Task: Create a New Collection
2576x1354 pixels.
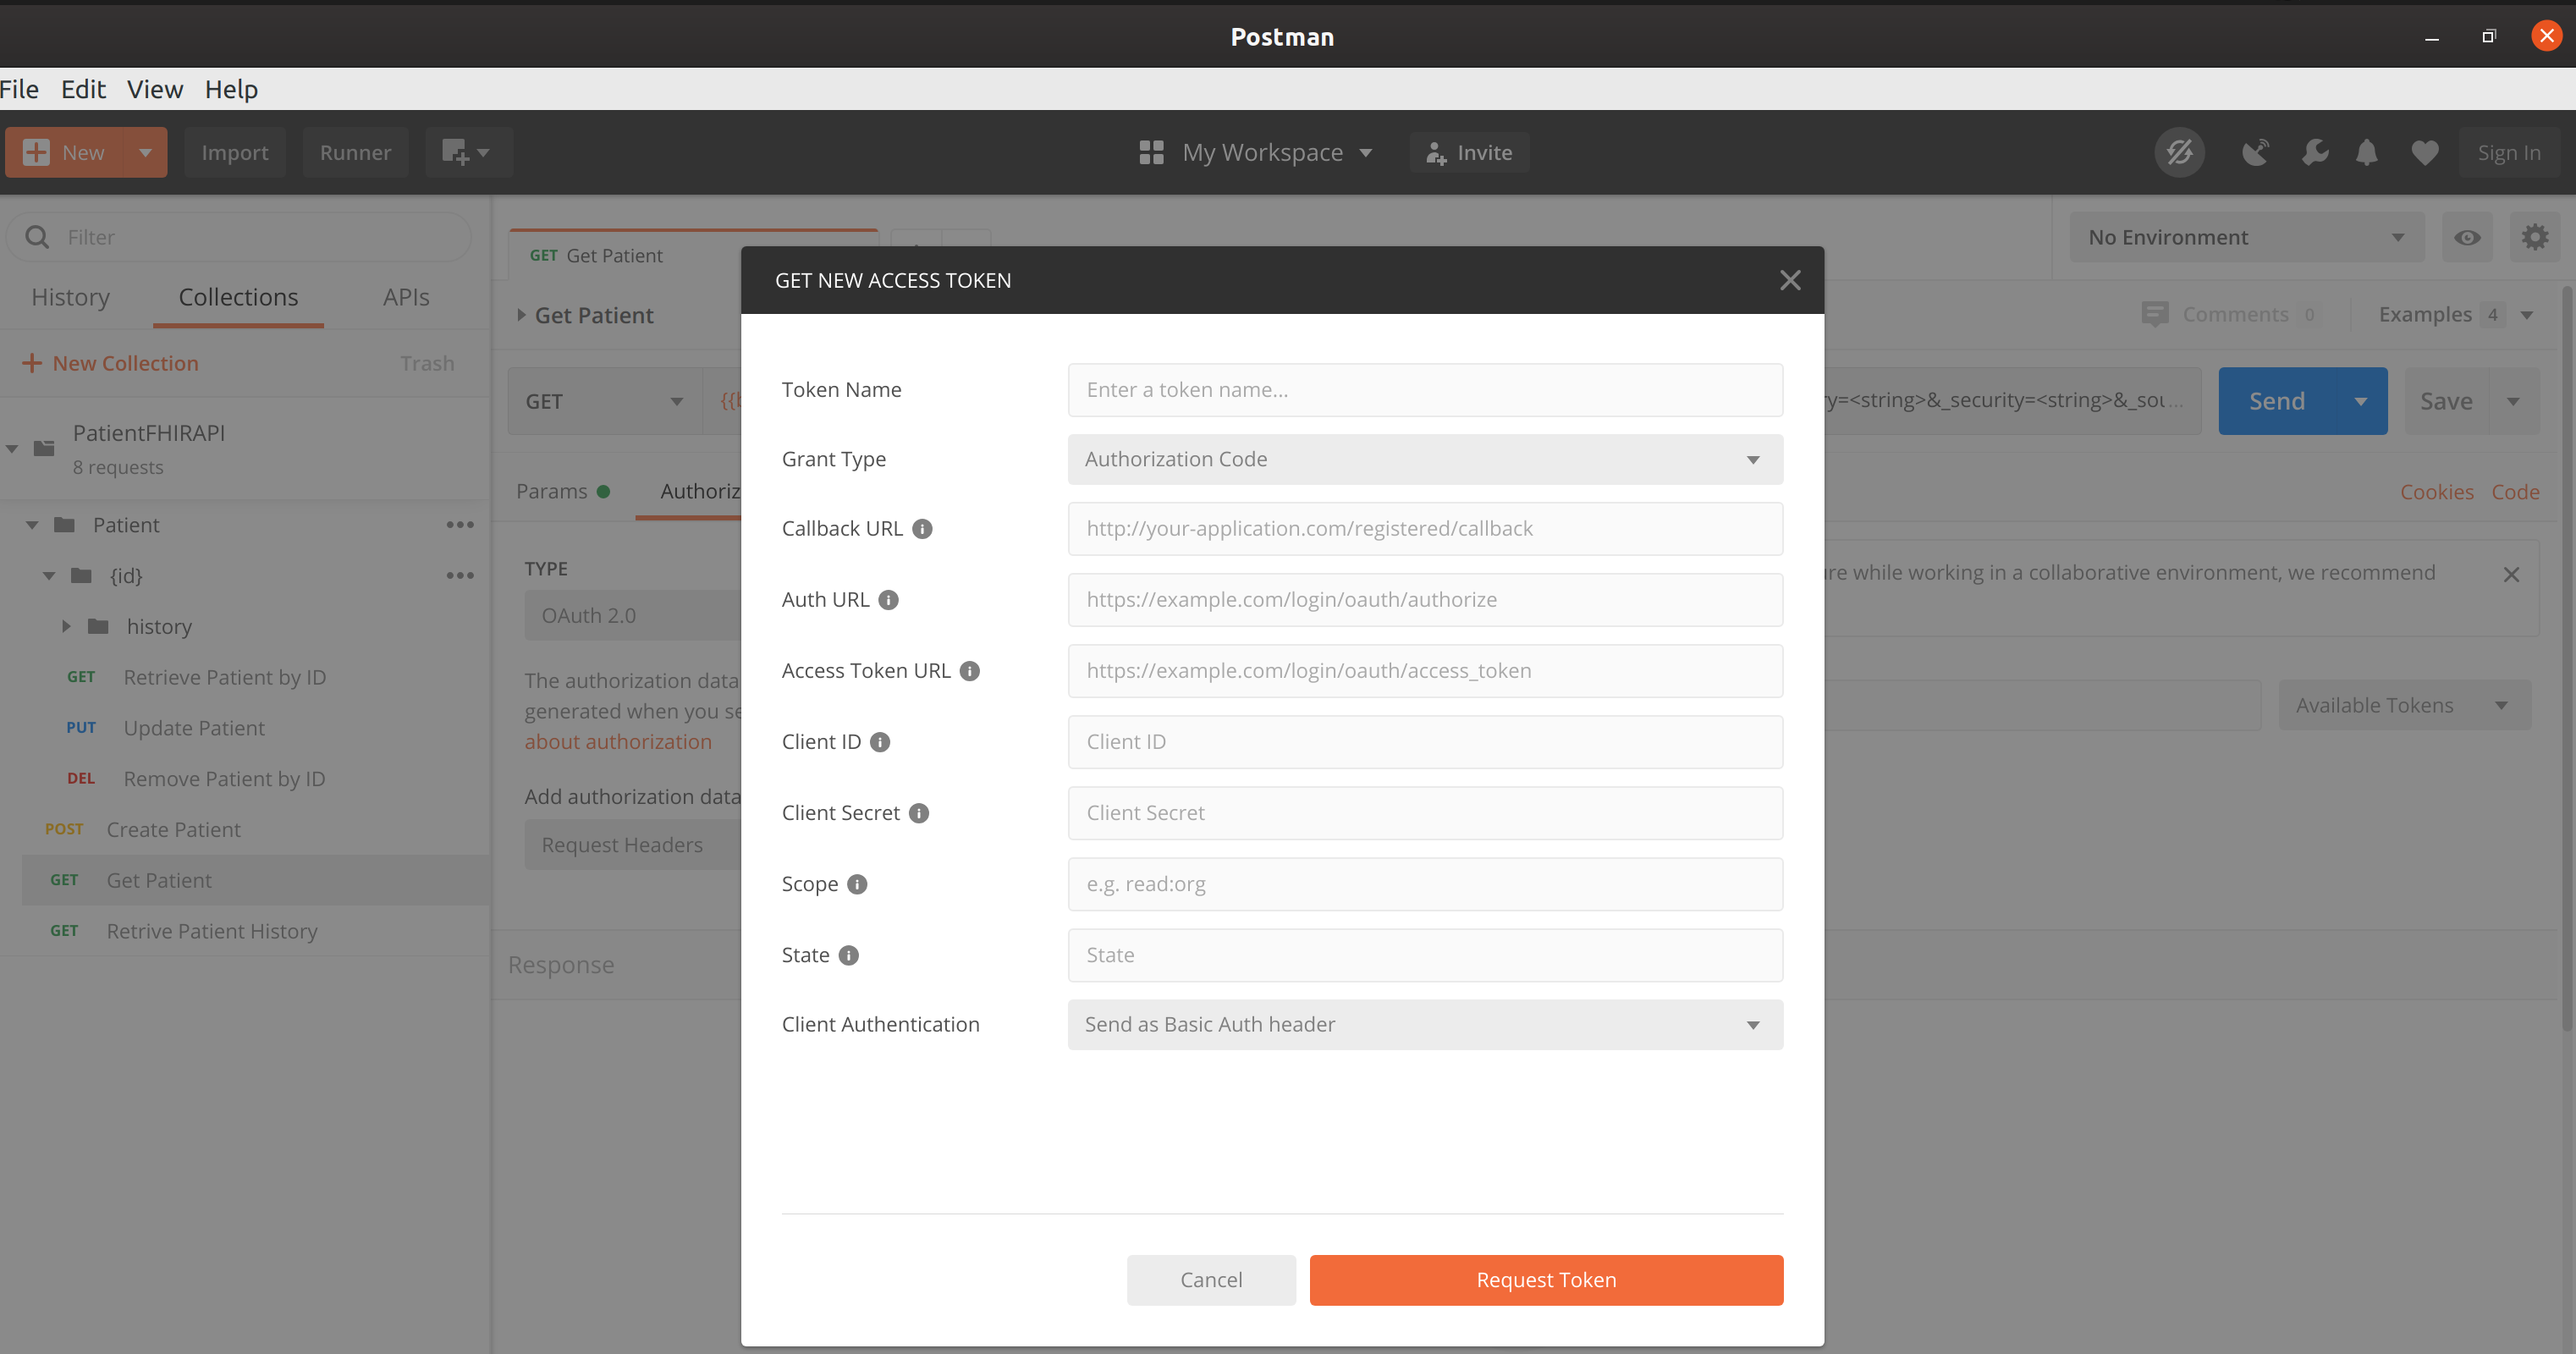Action: [x=111, y=363]
